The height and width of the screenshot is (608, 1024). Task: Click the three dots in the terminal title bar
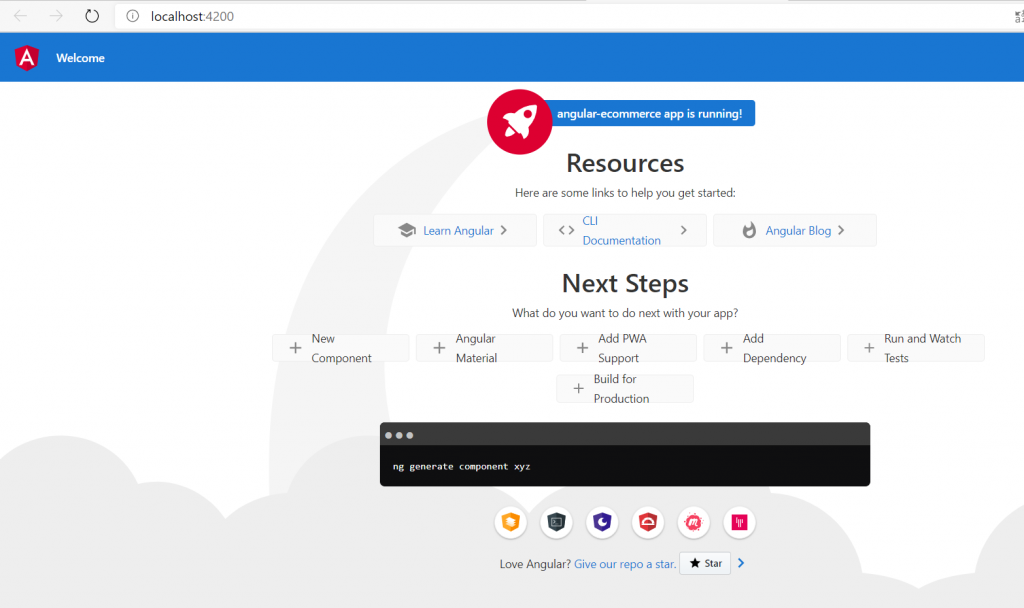pos(399,435)
